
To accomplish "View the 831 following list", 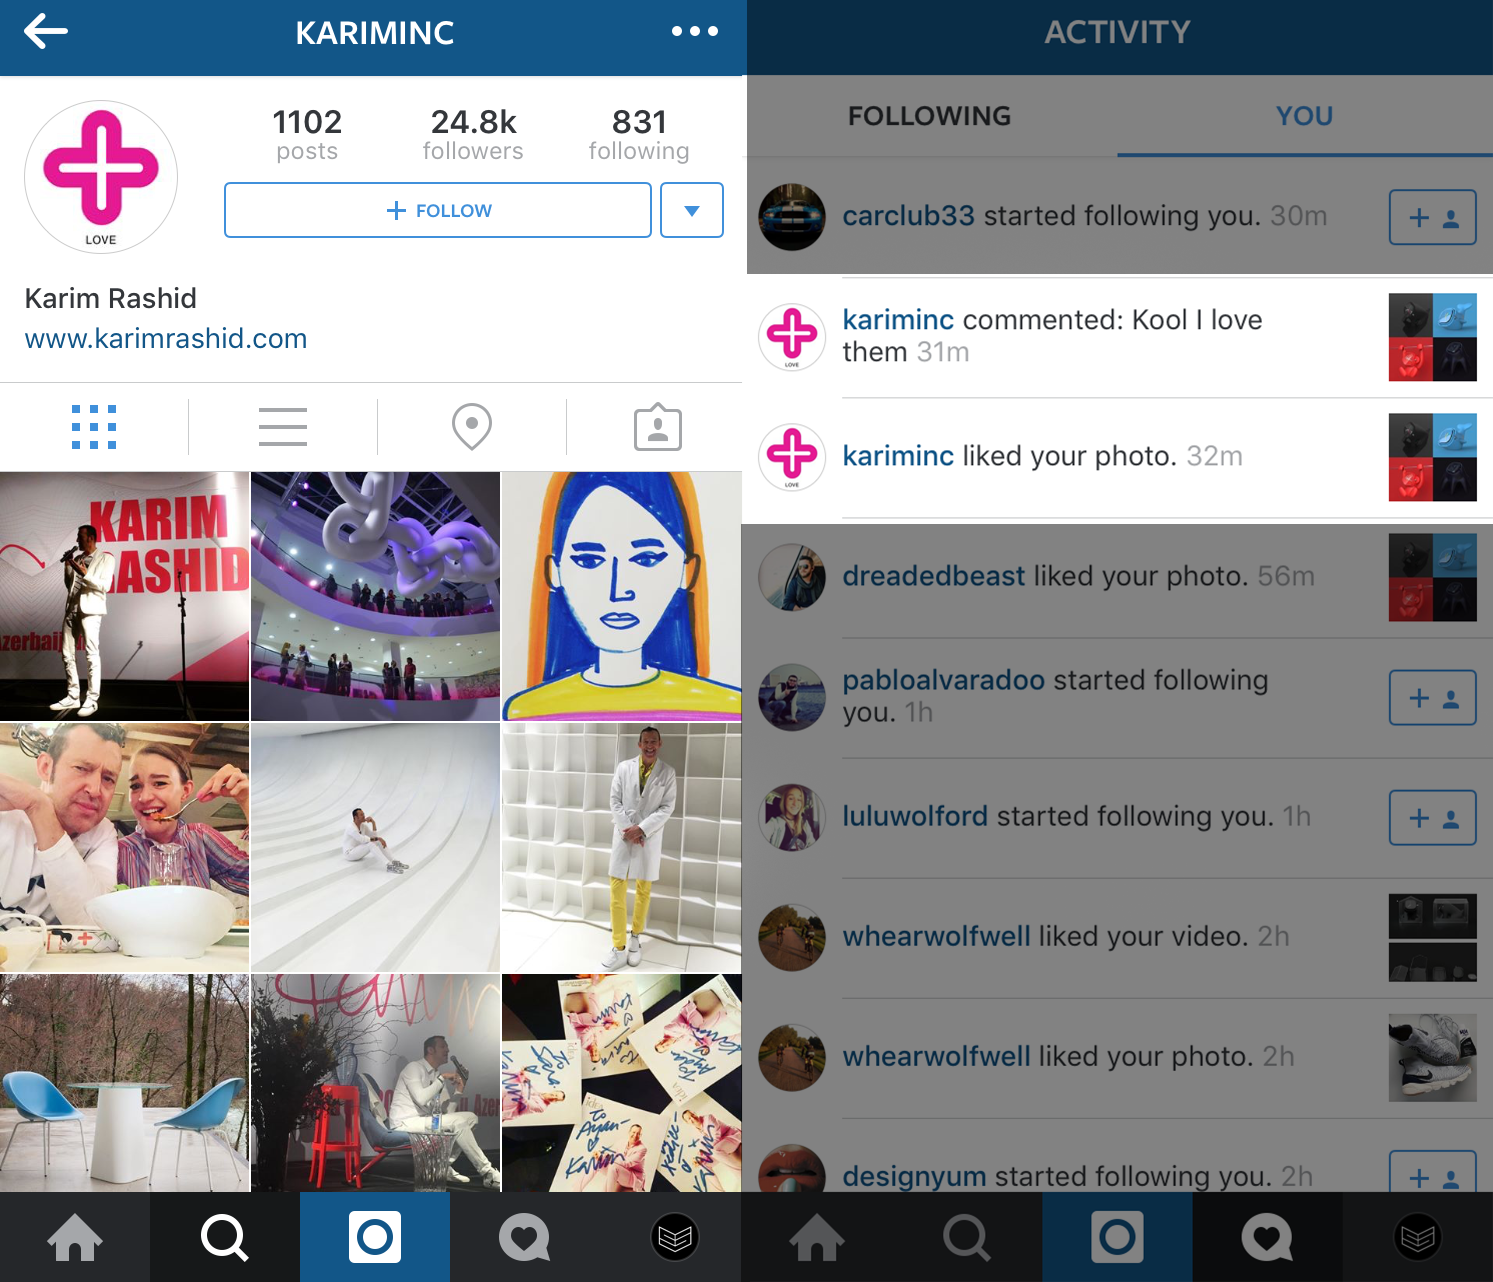I will 639,135.
